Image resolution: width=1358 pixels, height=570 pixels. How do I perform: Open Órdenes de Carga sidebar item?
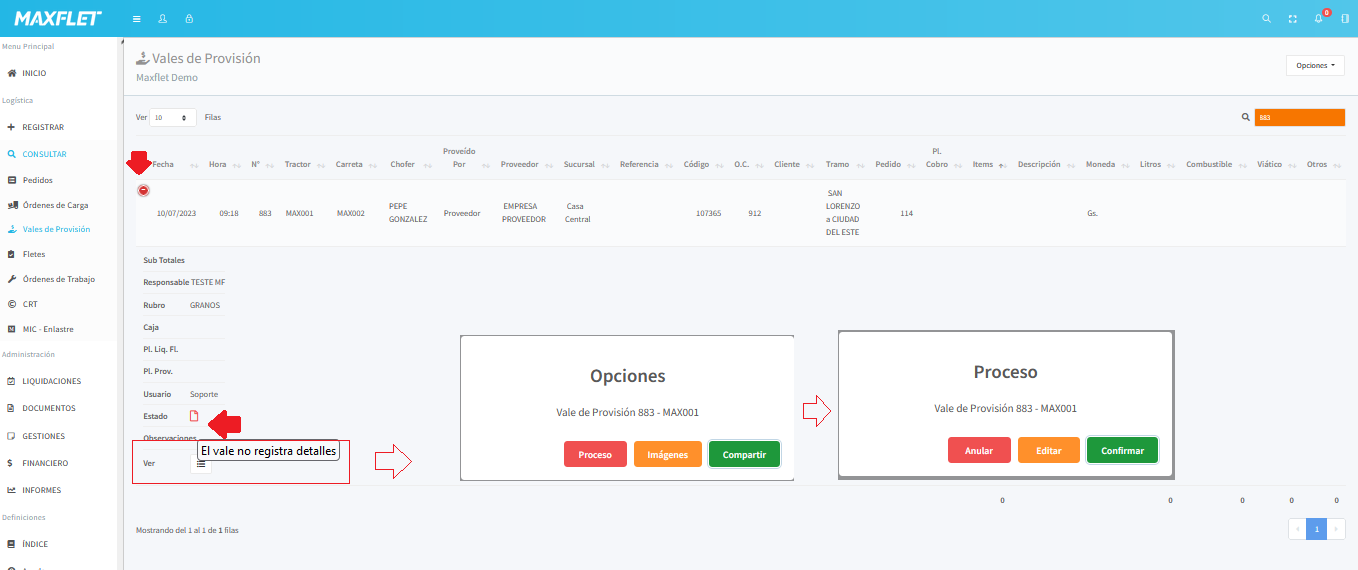[55, 205]
